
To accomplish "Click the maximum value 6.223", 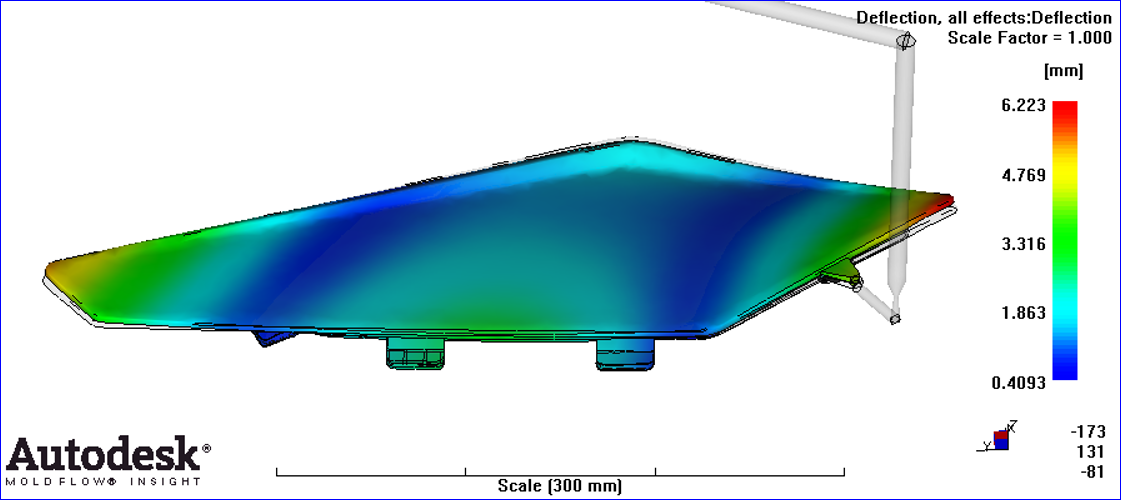I will coord(1024,106).
